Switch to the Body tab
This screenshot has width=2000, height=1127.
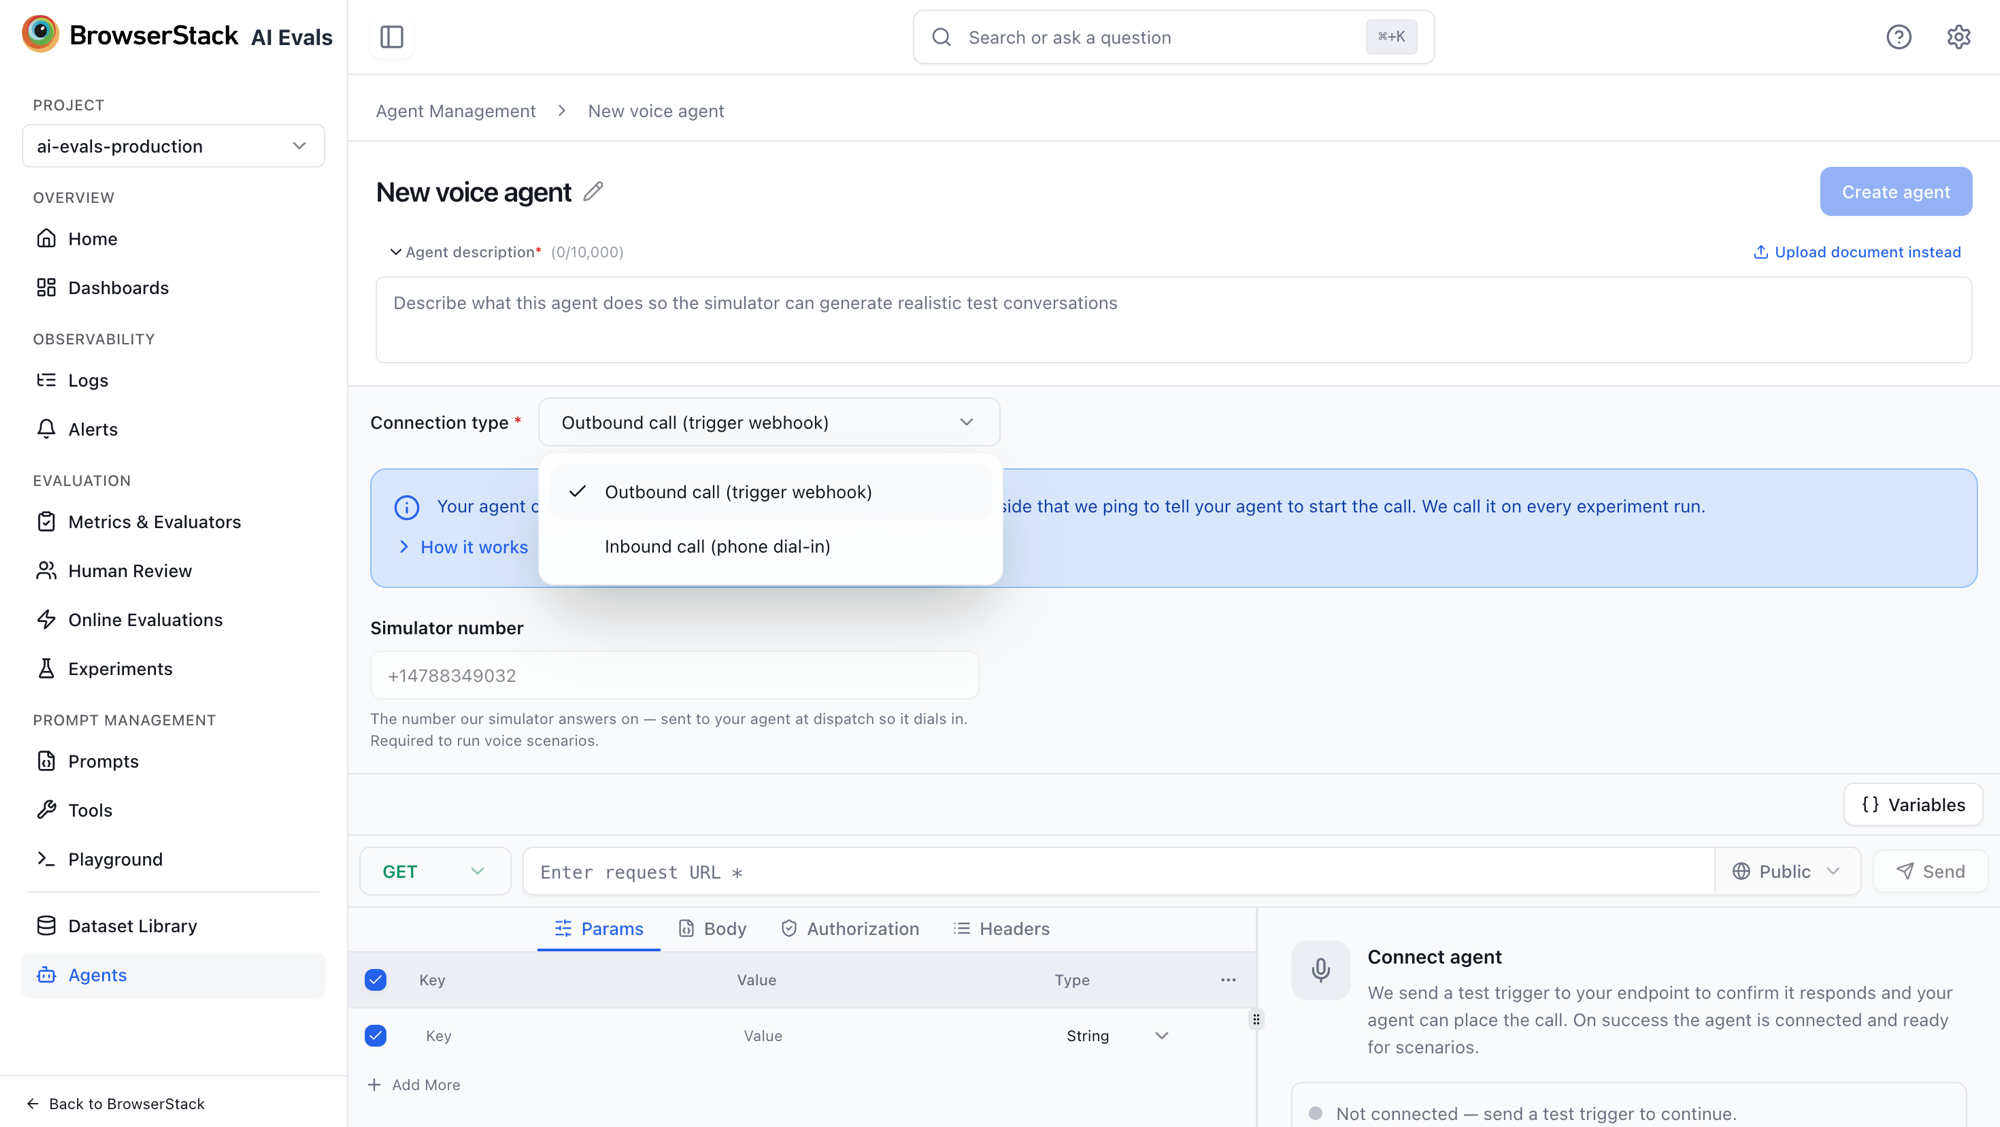(712, 929)
